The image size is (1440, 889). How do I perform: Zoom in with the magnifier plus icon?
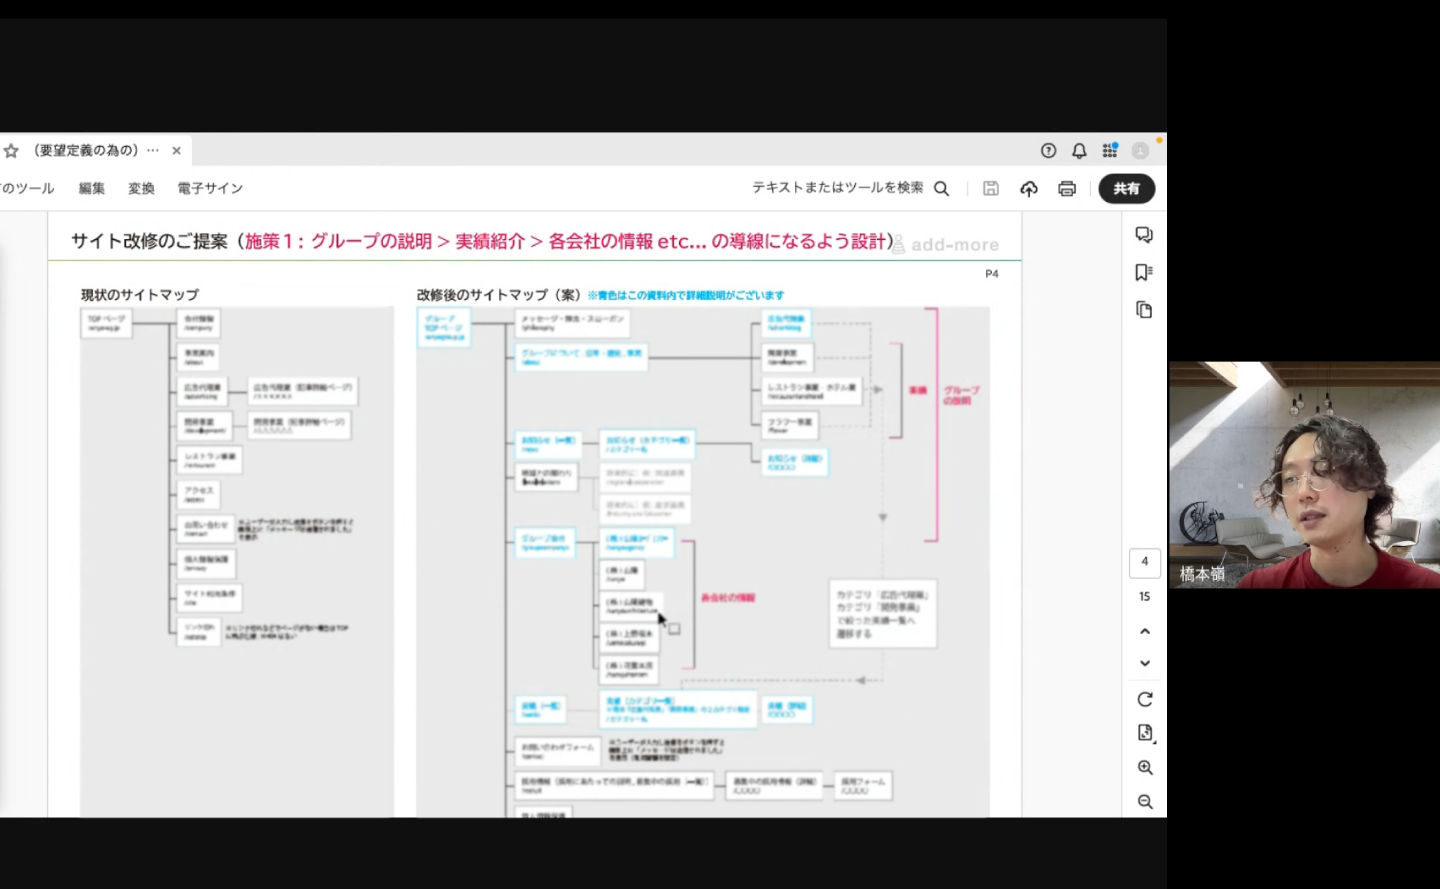[1145, 768]
